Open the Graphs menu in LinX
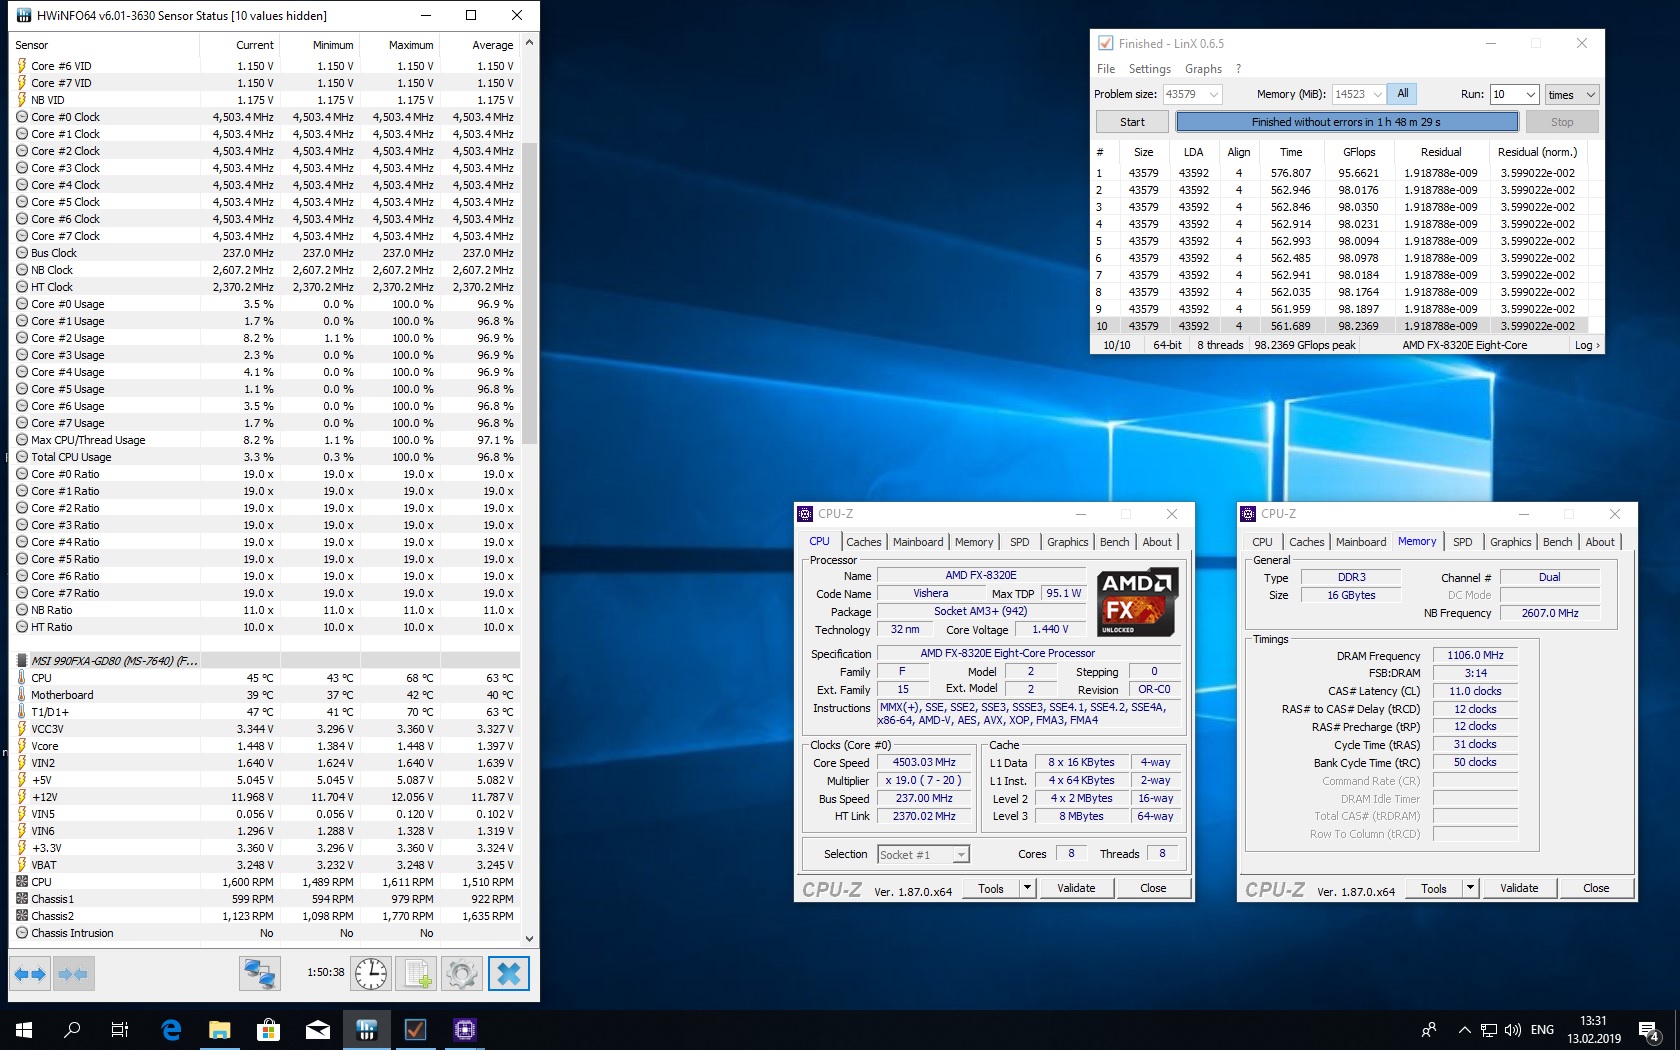 [1203, 69]
